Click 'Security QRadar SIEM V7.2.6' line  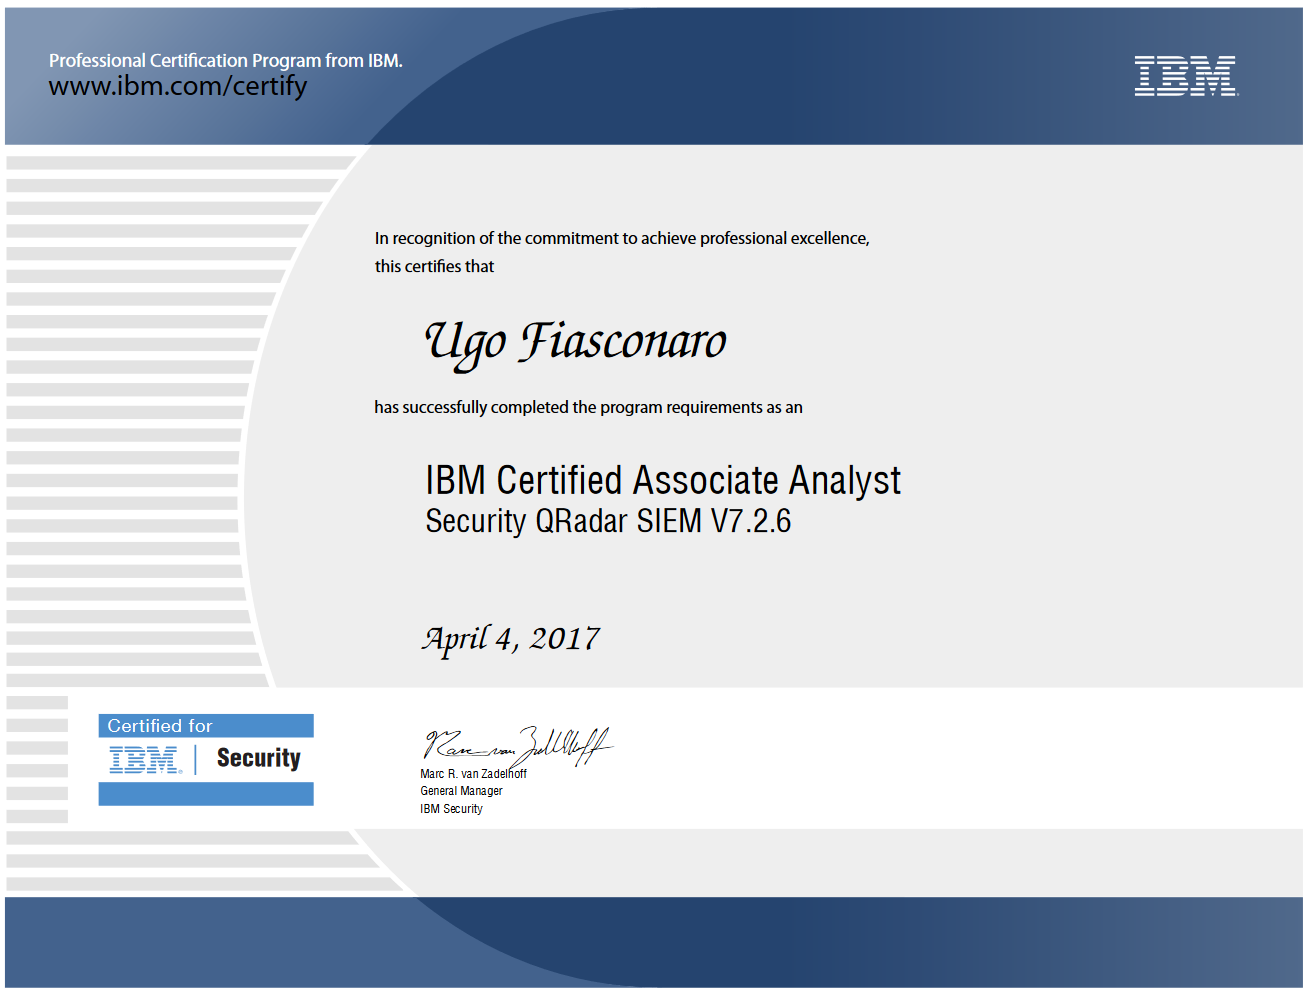pyautogui.click(x=608, y=521)
